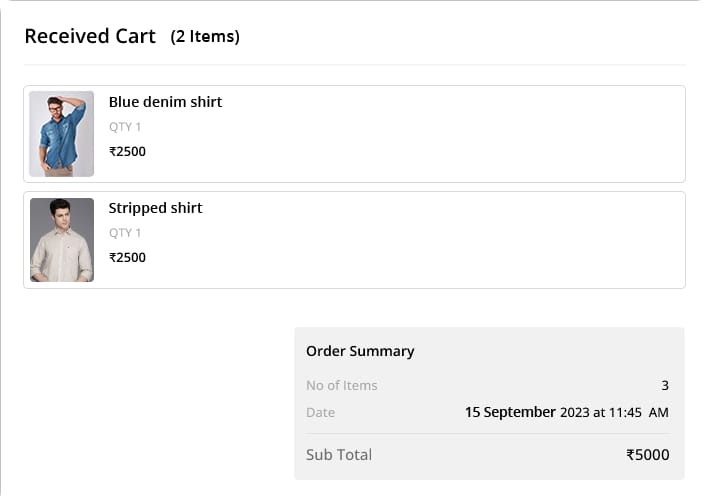
Task: Click the ₹5000 sub total amount
Action: pos(648,455)
